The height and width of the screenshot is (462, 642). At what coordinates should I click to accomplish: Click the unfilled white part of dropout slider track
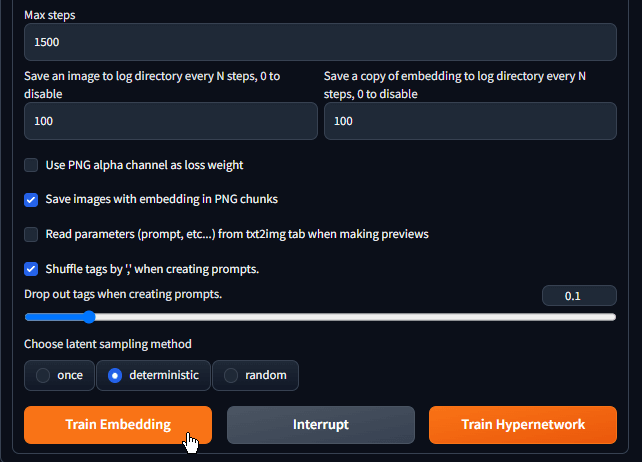355,317
